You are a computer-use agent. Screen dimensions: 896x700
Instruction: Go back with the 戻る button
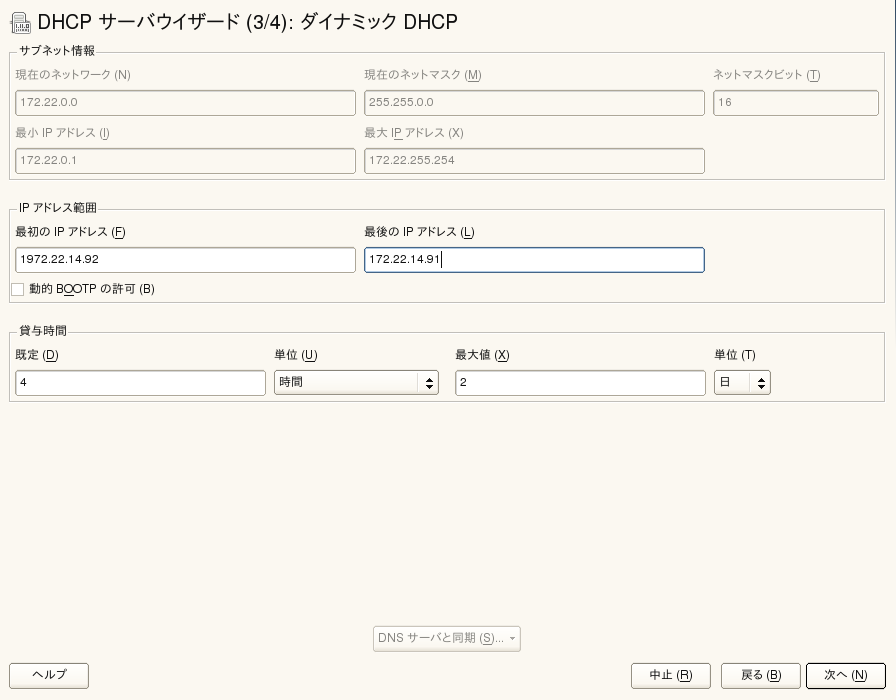coord(761,675)
